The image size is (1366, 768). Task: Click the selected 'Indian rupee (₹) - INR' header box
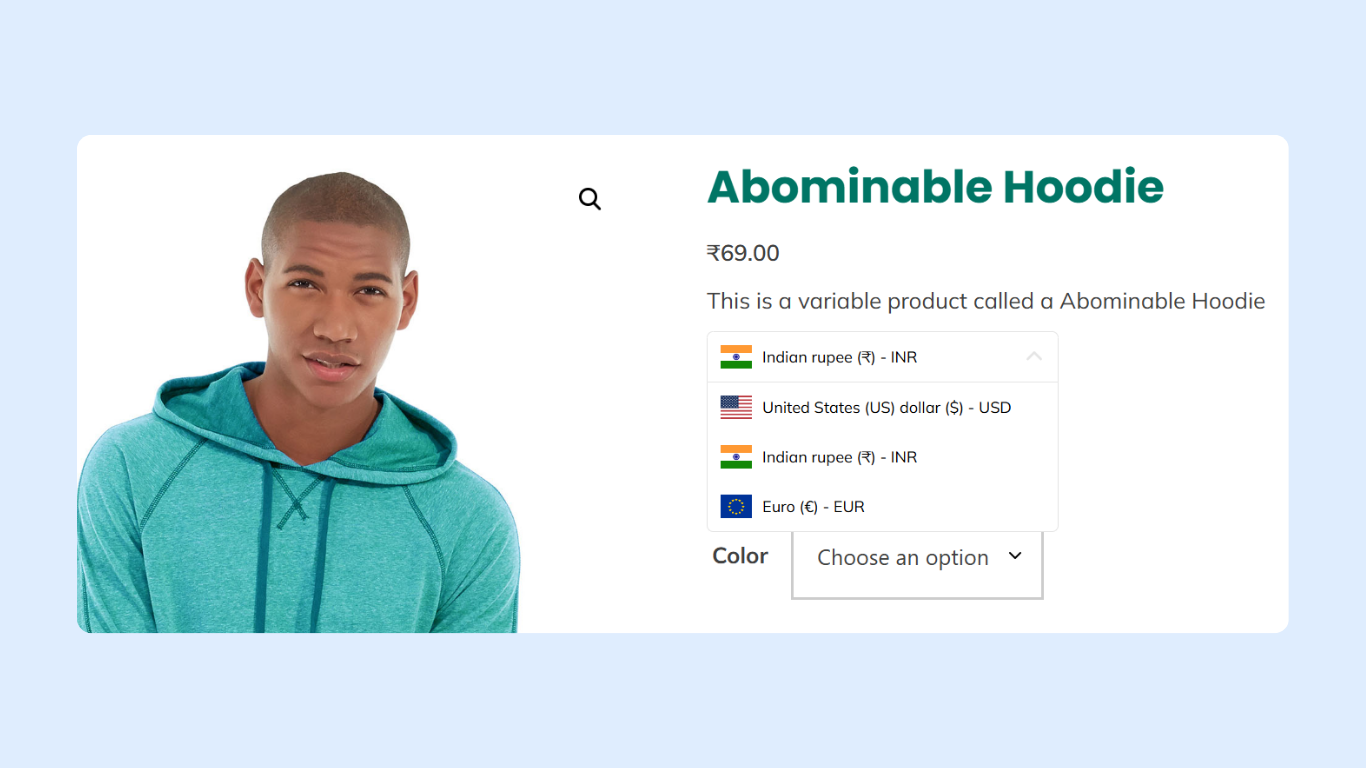pyautogui.click(x=882, y=357)
